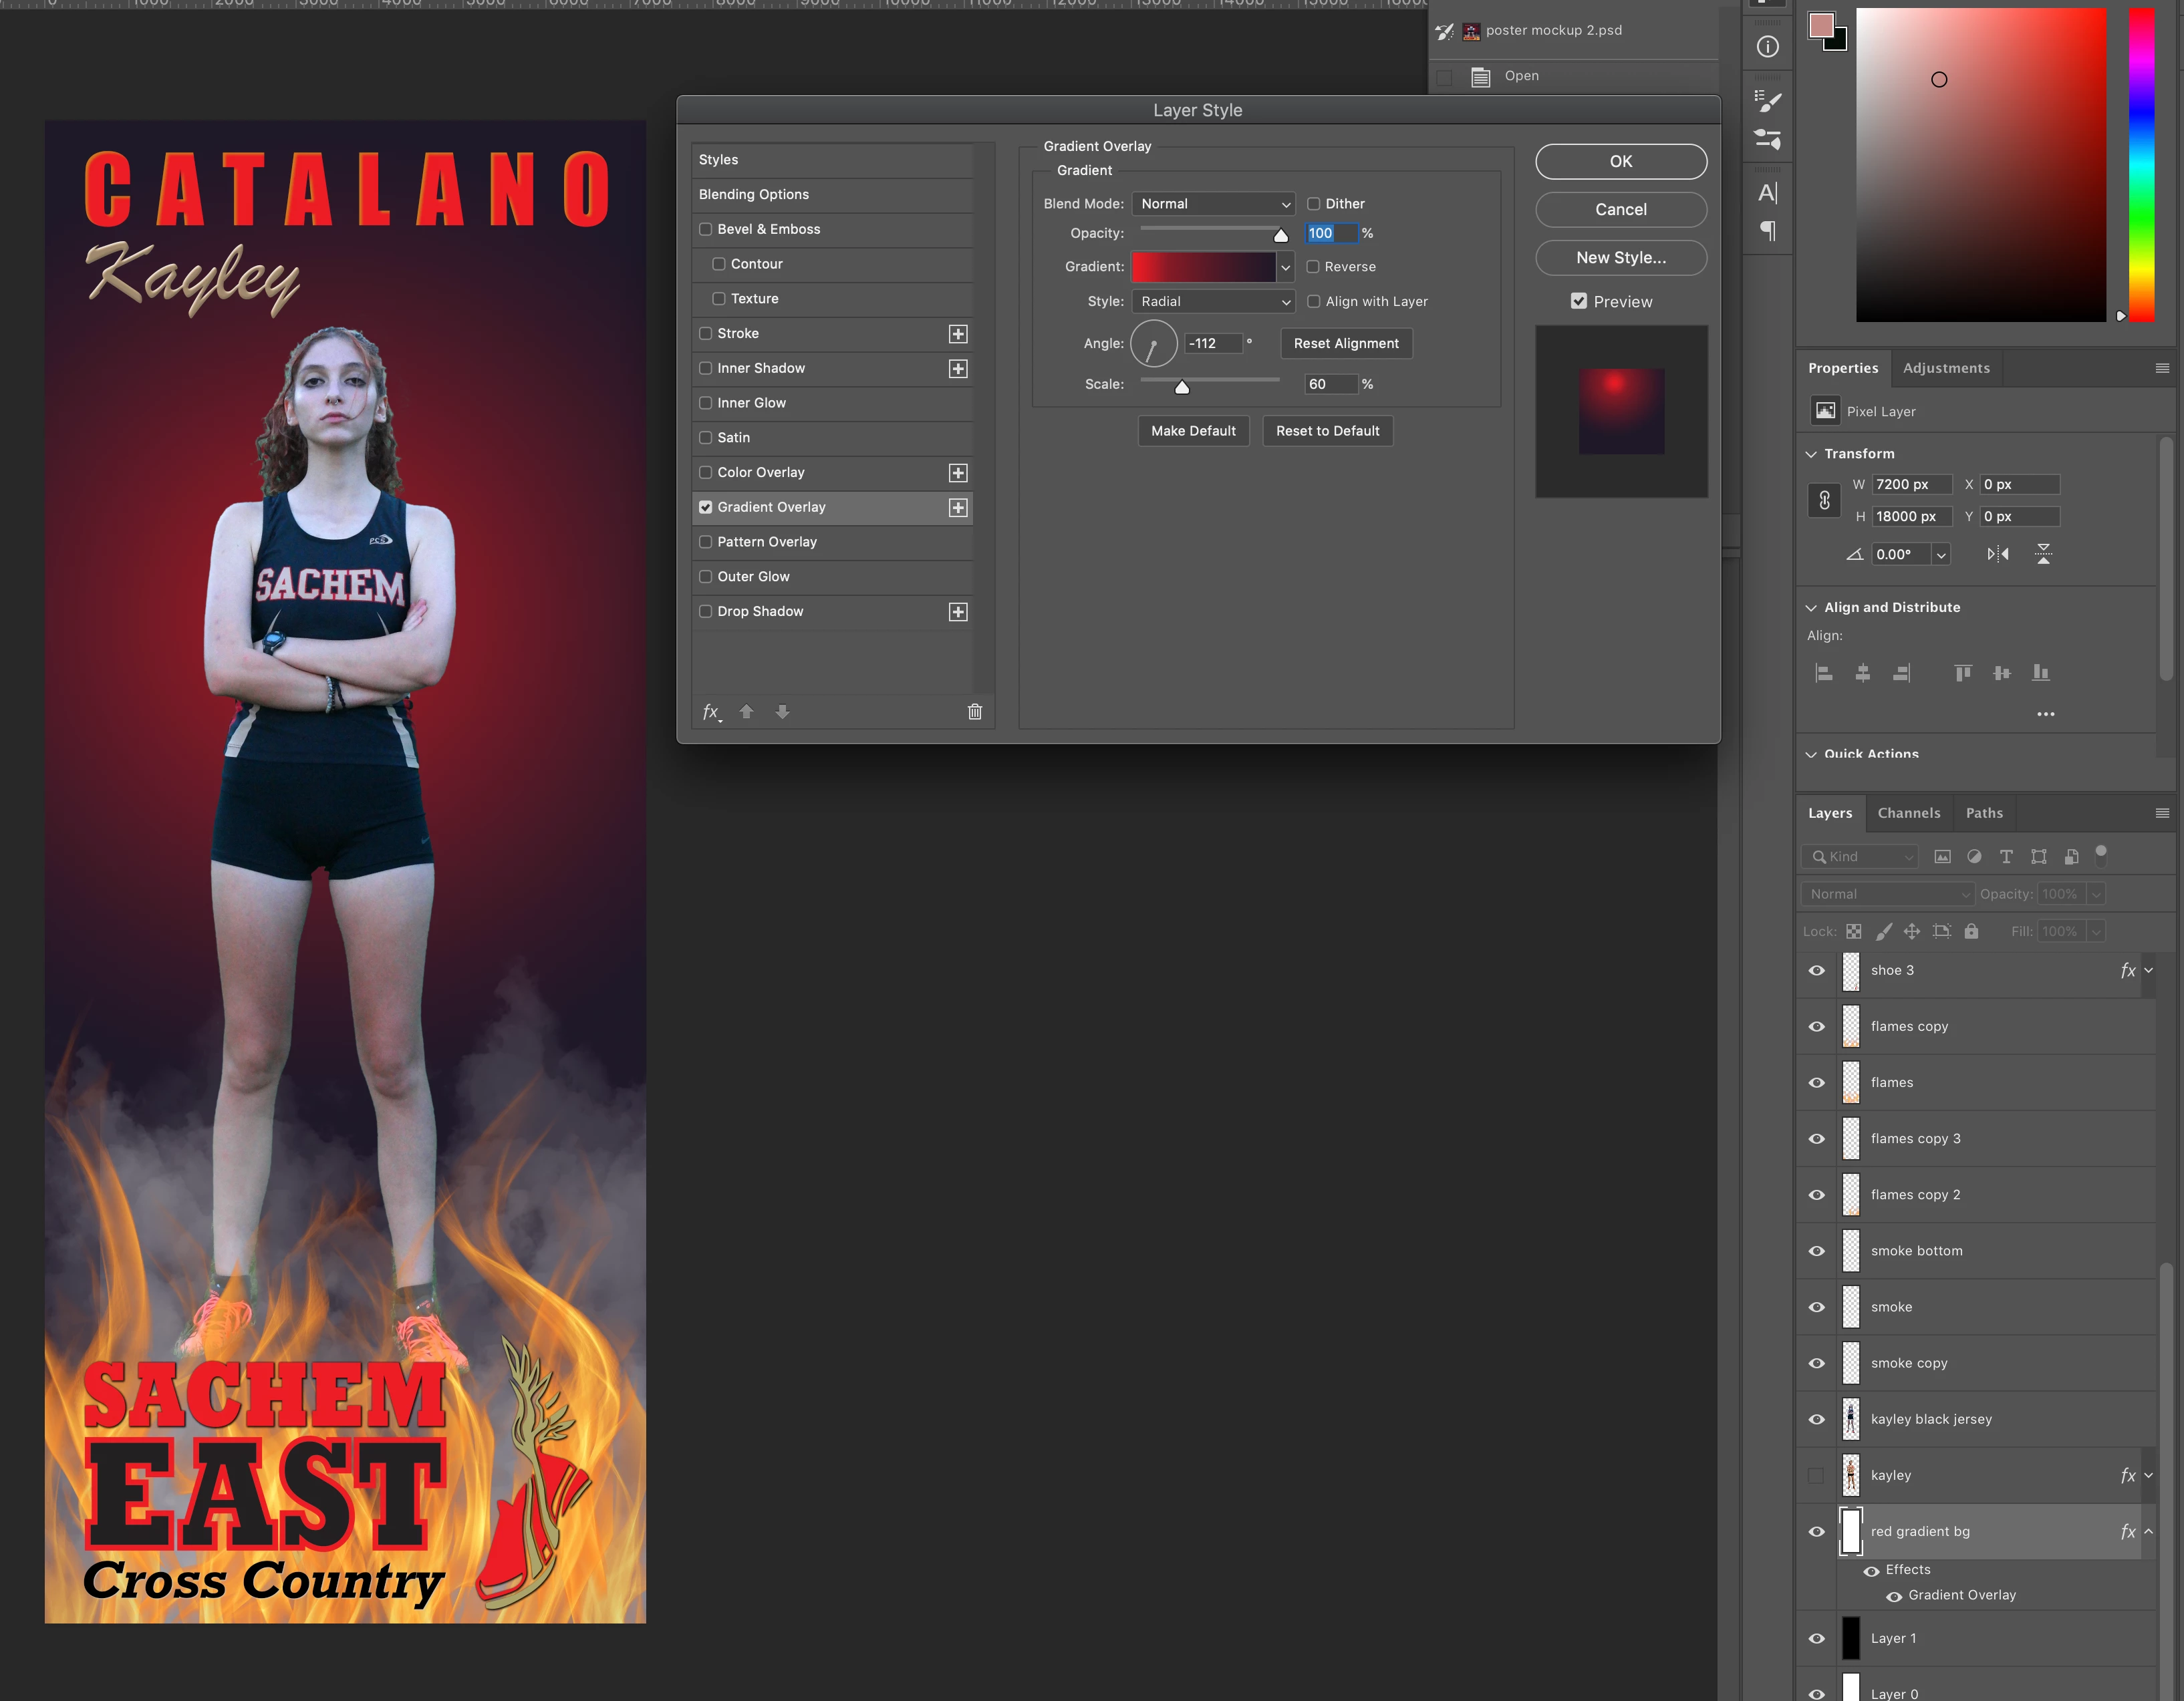Switch to the Channels tab
The image size is (2184, 1701).
1908,813
